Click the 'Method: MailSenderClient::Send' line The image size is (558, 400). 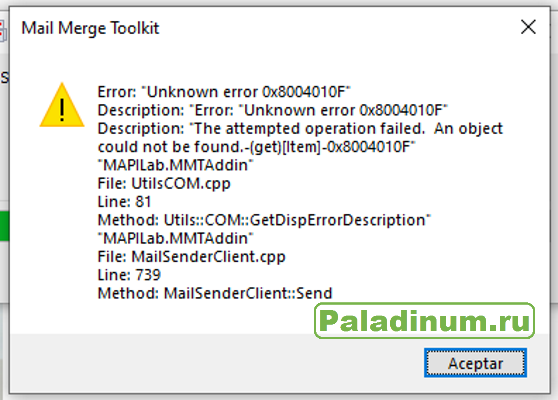point(215,293)
